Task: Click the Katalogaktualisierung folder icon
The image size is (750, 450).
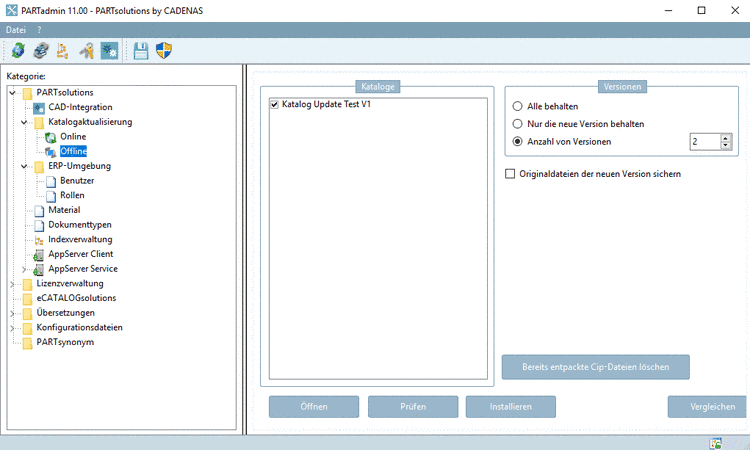Action: tap(39, 122)
